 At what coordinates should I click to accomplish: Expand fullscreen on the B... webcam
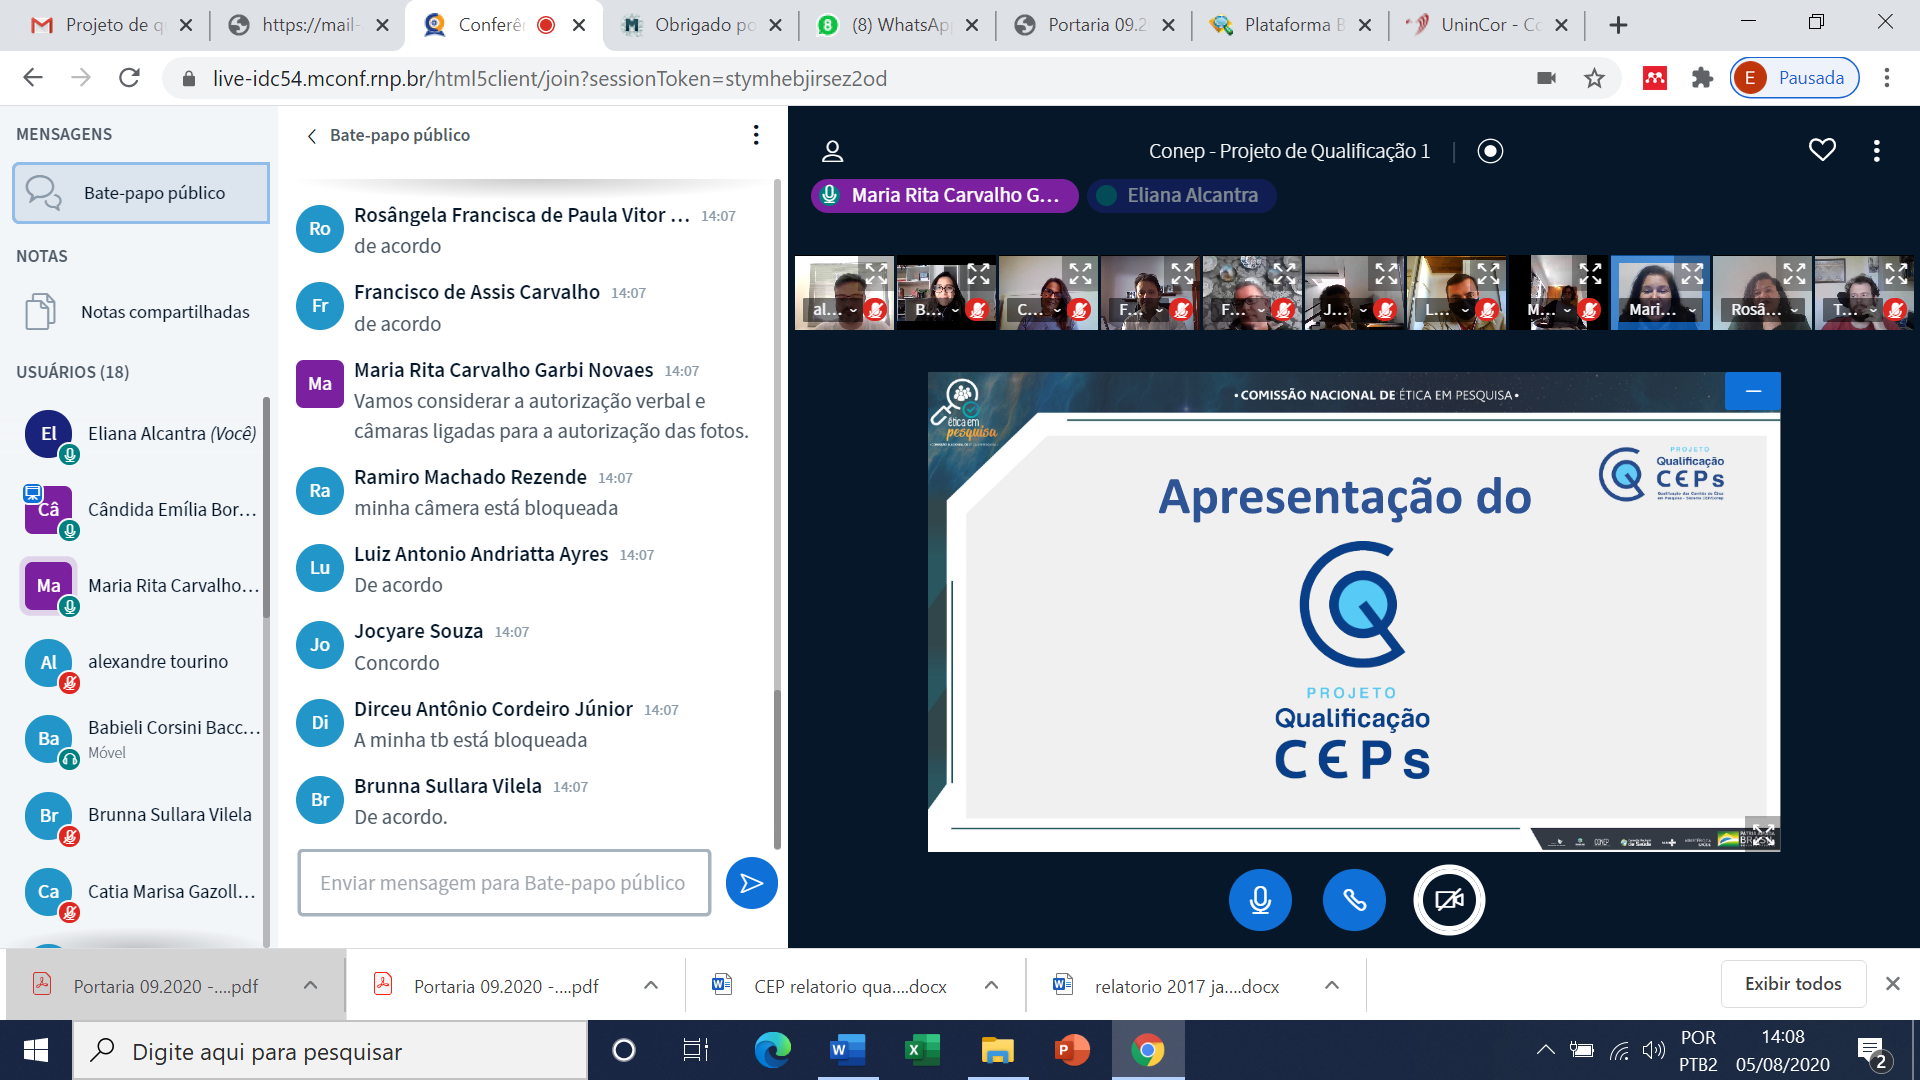pyautogui.click(x=978, y=273)
